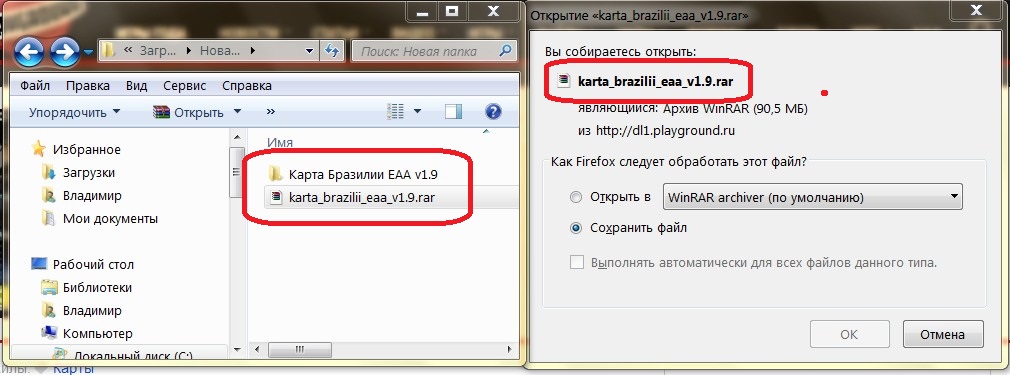Click the Имя column header
This screenshot has height=375, width=1010.
(x=280, y=143)
